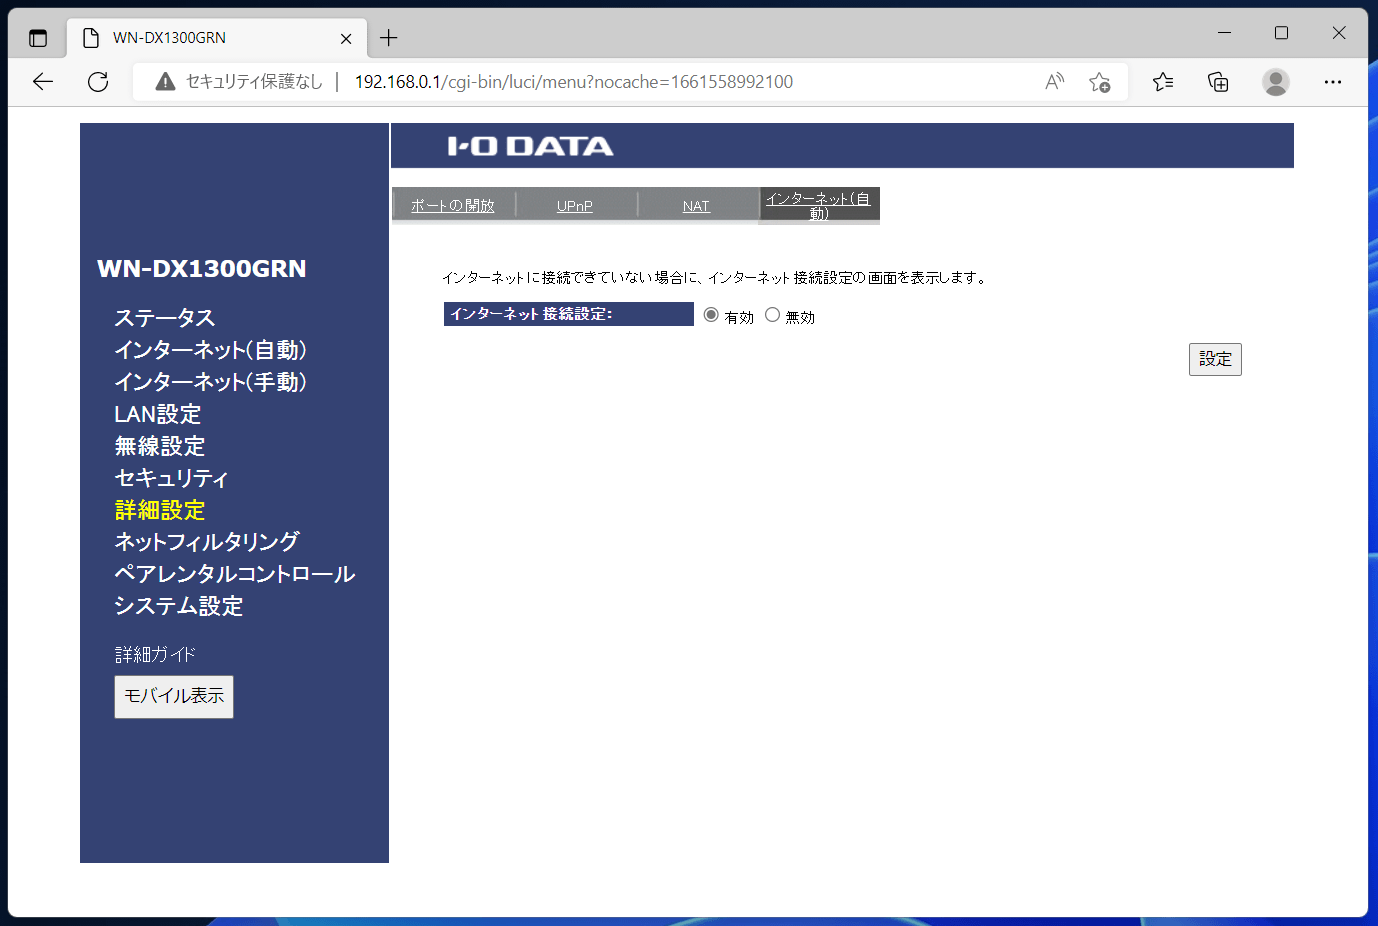Add this page to favorites star icon

point(1099,82)
